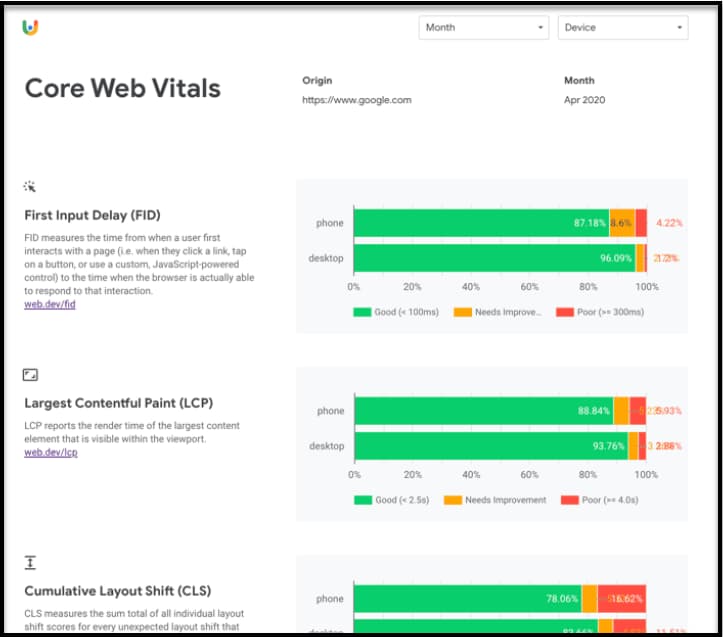Click the FID description paragraph
Viewport: 723px width, 637px height.
click(139, 264)
